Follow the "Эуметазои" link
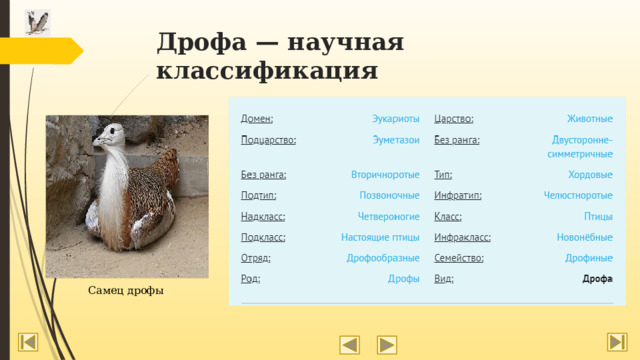The width and height of the screenshot is (640, 360). (x=396, y=140)
